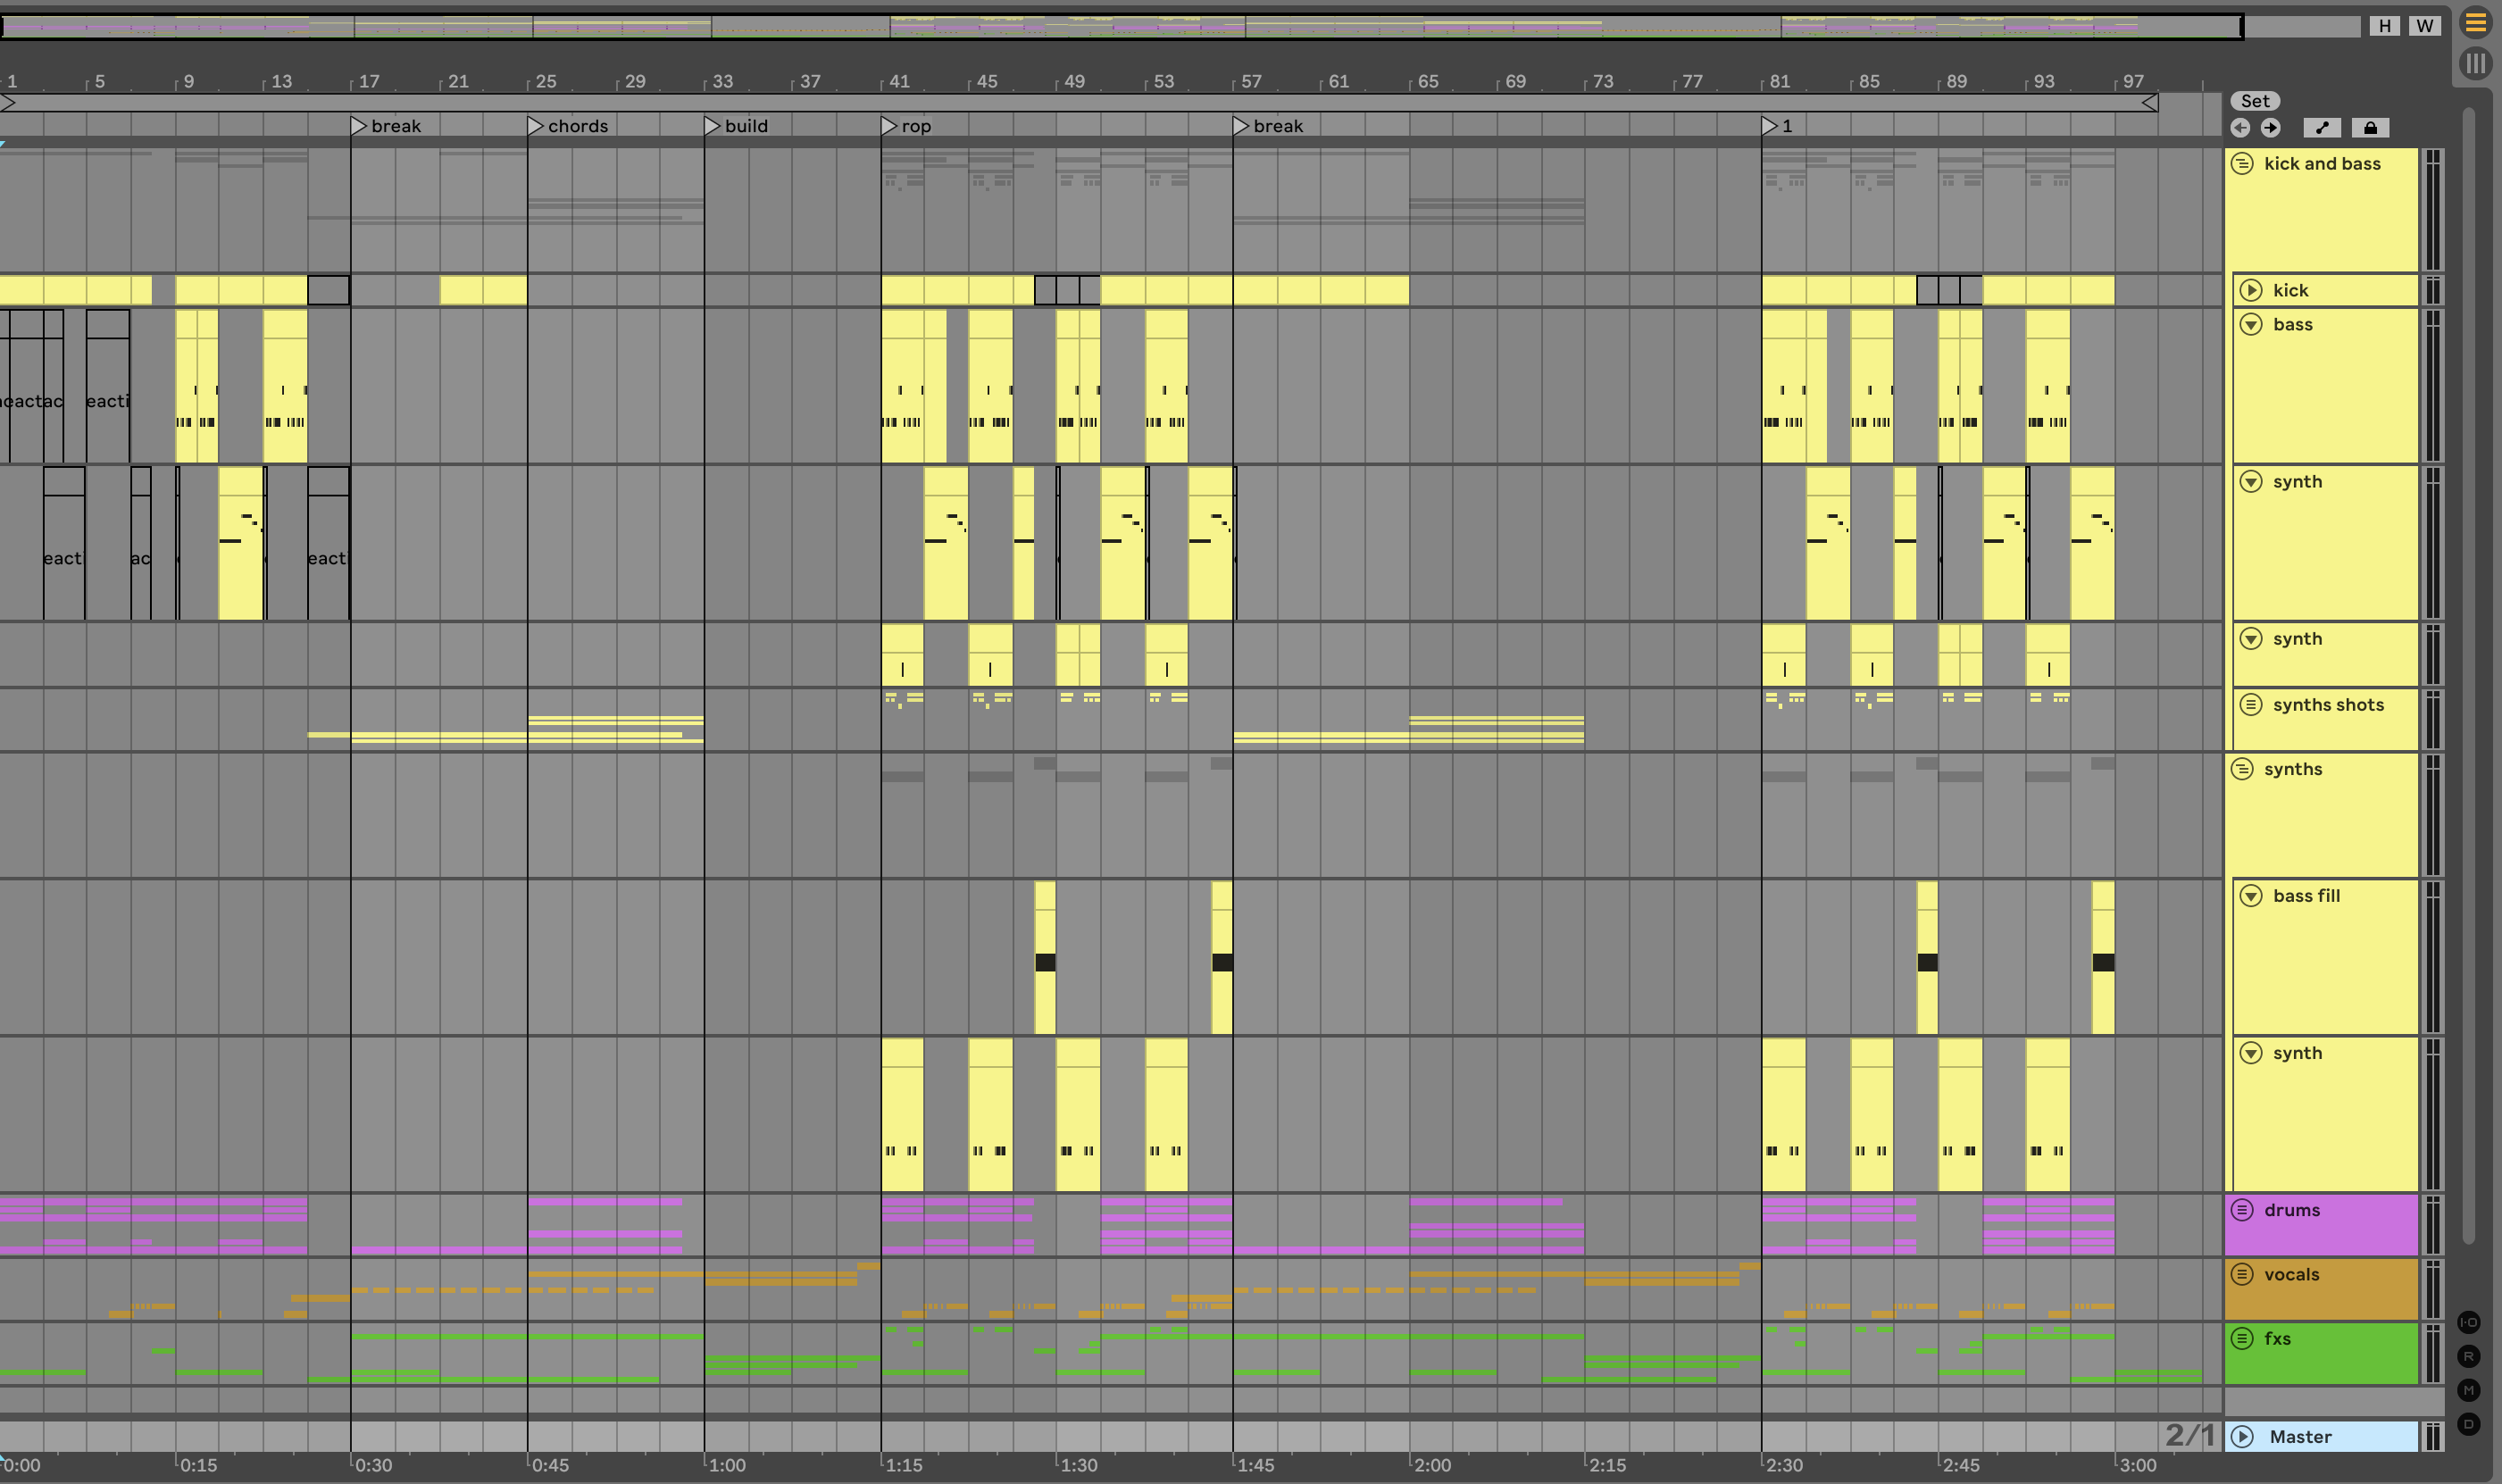Switch to Arrangement view with the horizontal lines icon

pyautogui.click(x=2475, y=22)
